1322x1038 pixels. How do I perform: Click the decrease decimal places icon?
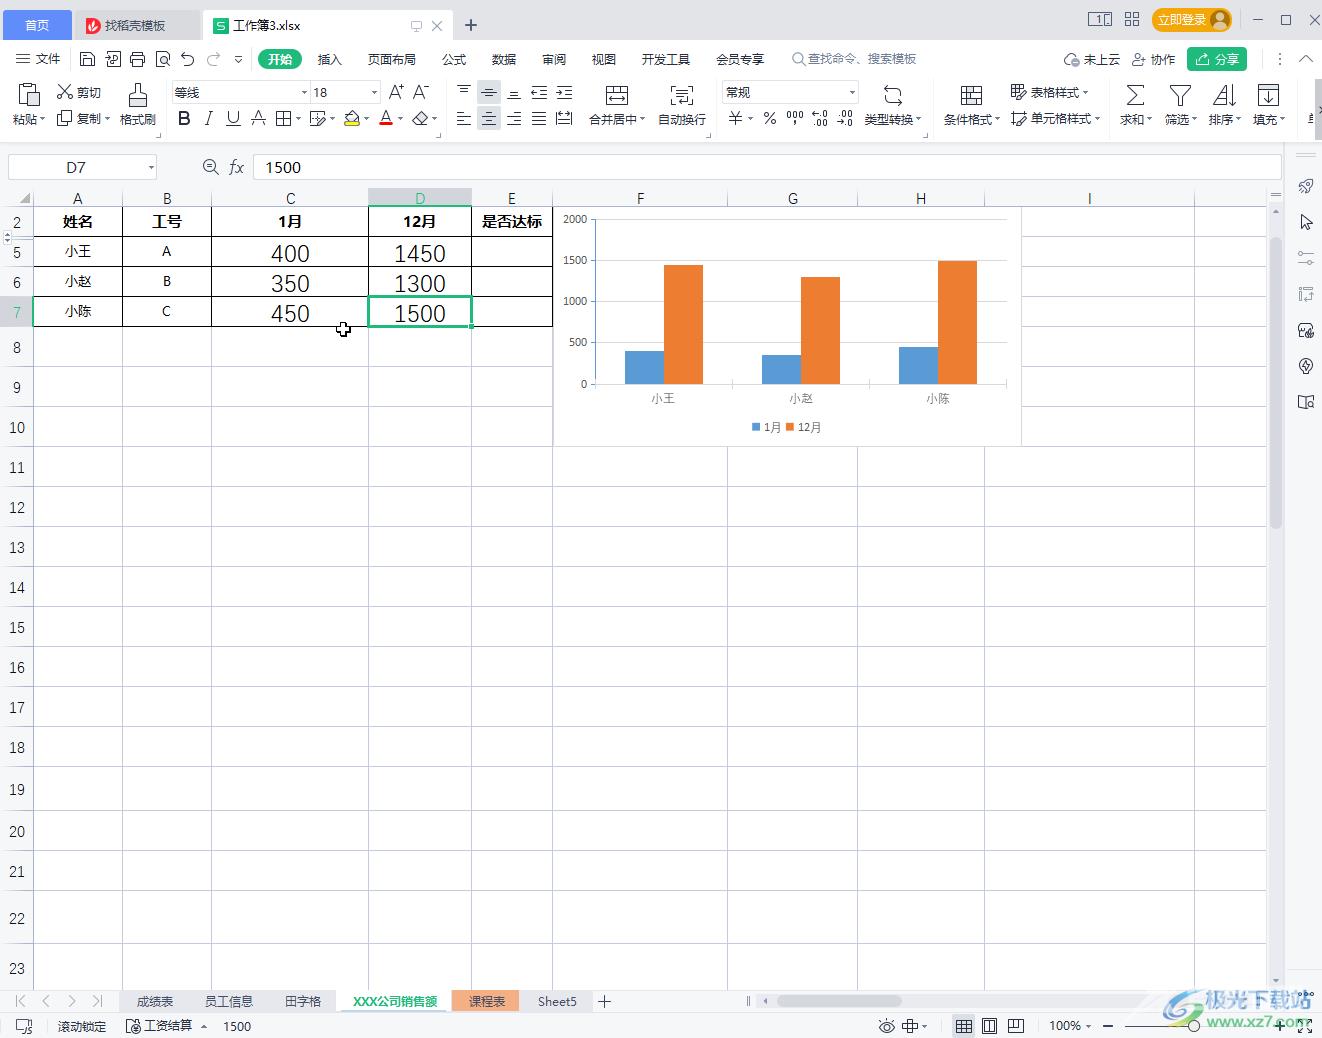[x=845, y=119]
